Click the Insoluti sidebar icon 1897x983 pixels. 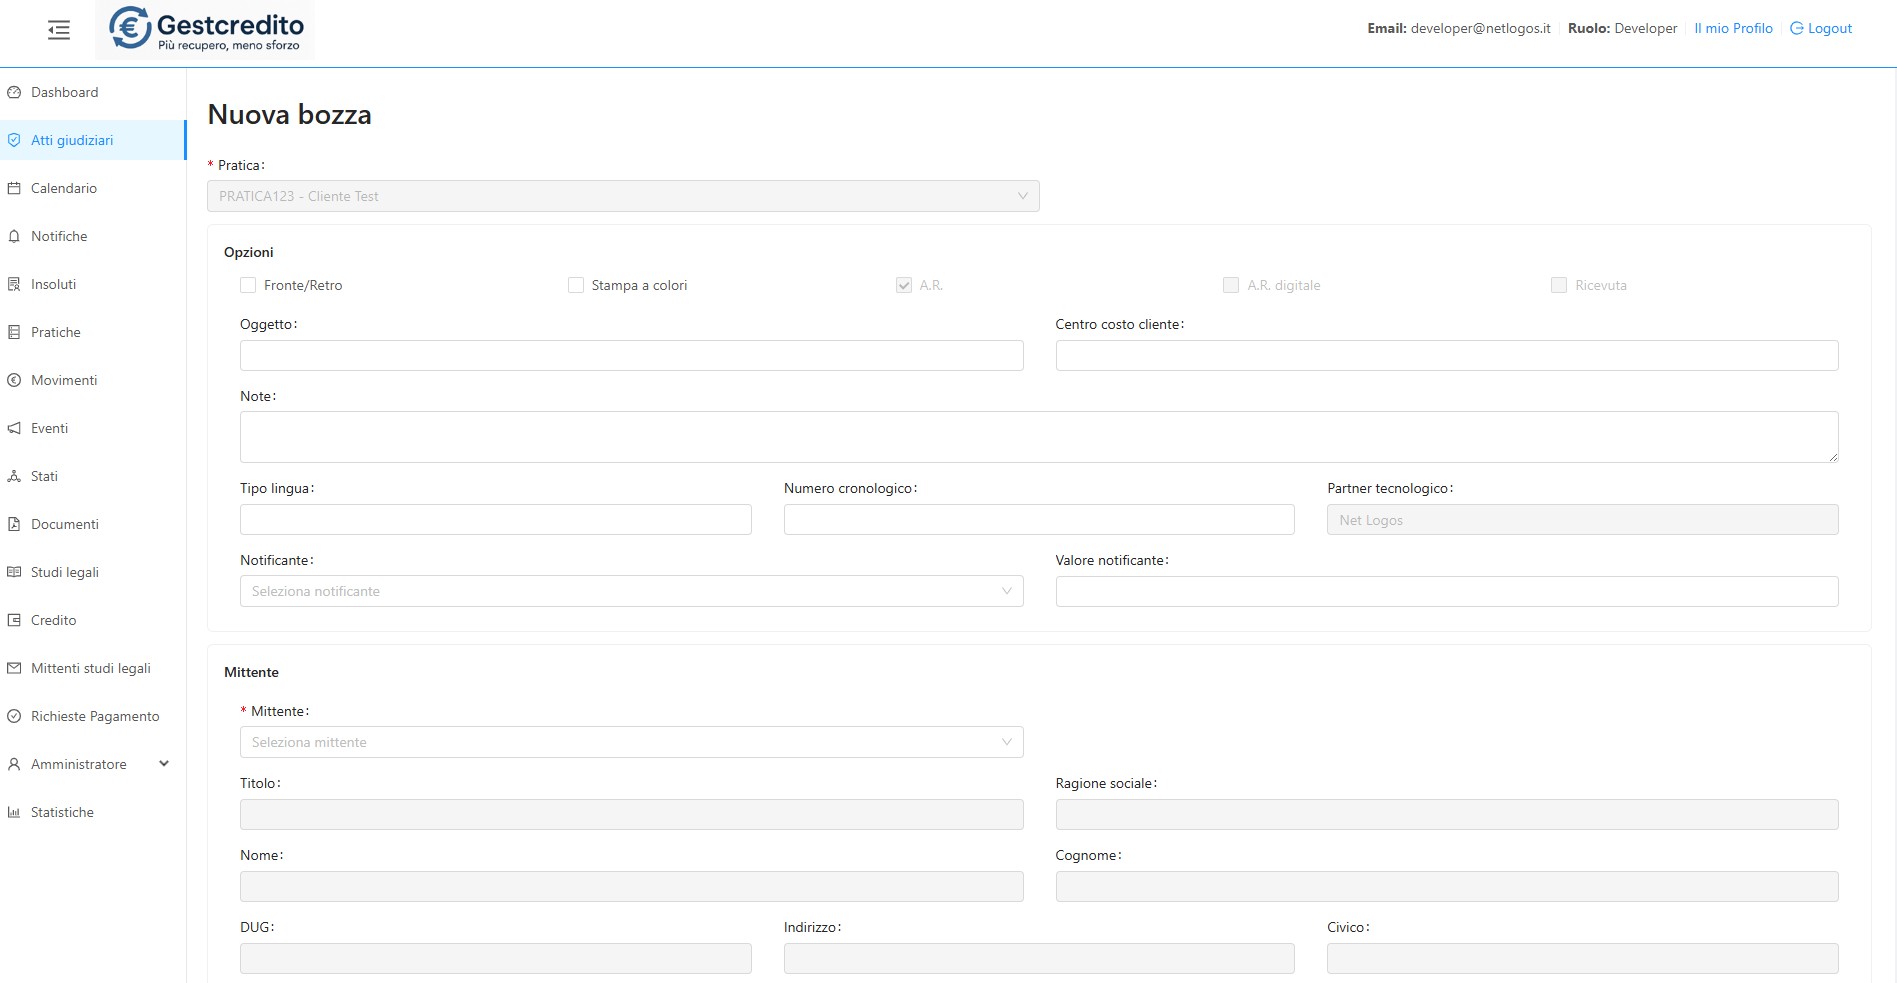point(14,284)
